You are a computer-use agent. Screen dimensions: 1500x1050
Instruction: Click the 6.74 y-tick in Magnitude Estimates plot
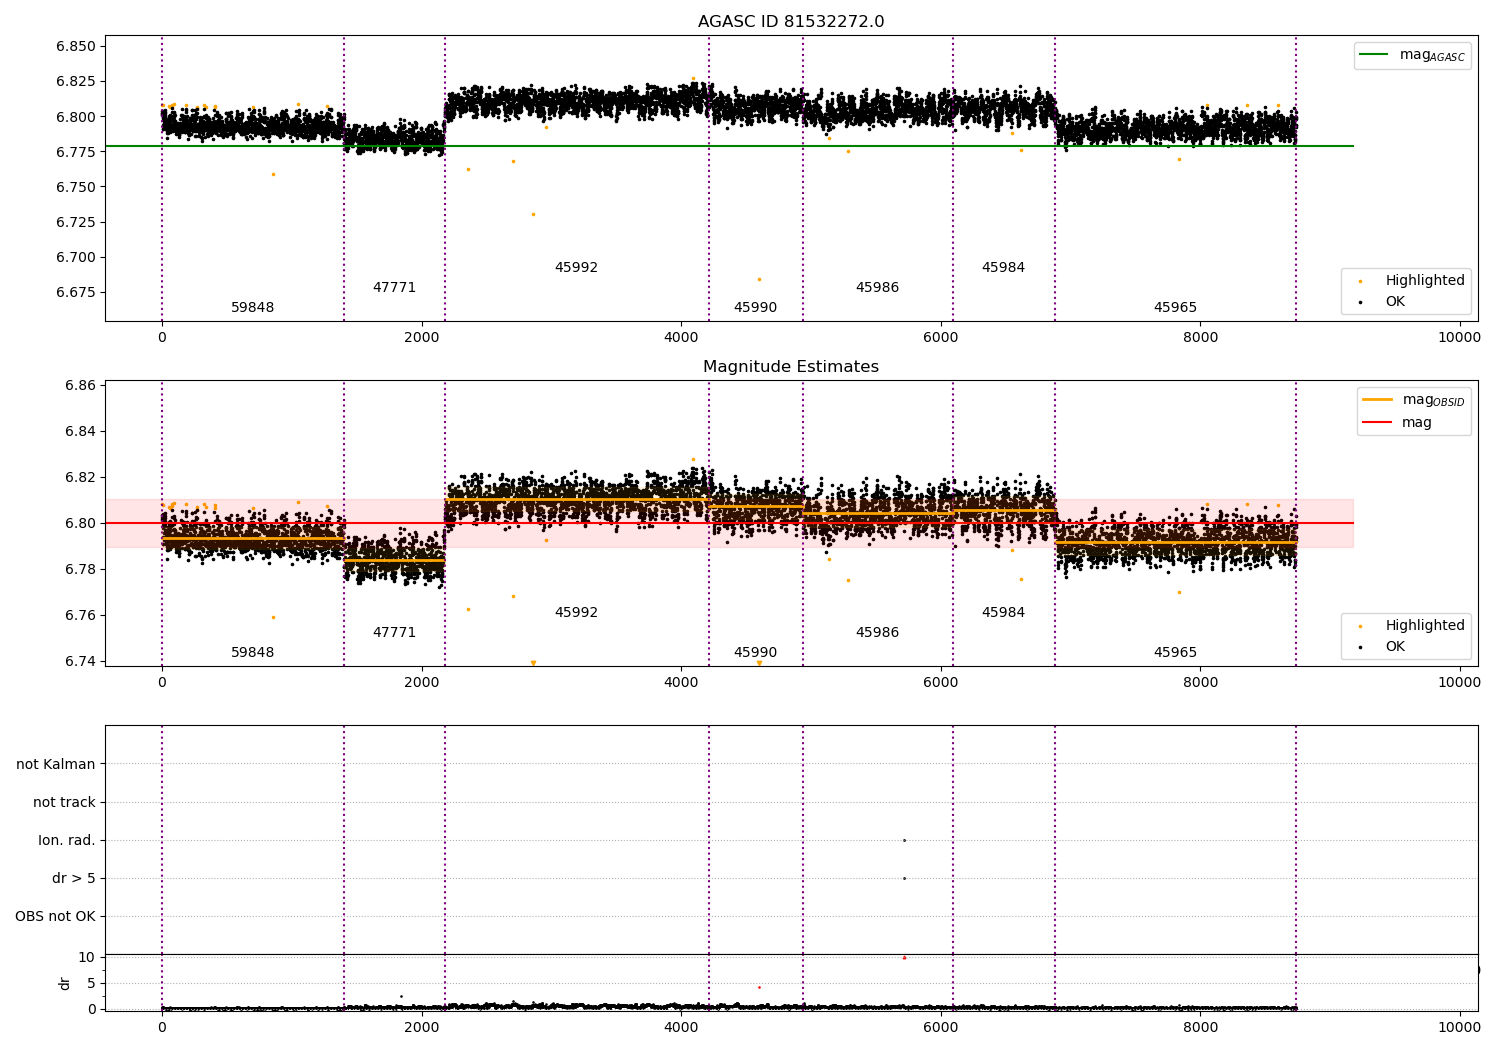coord(80,662)
